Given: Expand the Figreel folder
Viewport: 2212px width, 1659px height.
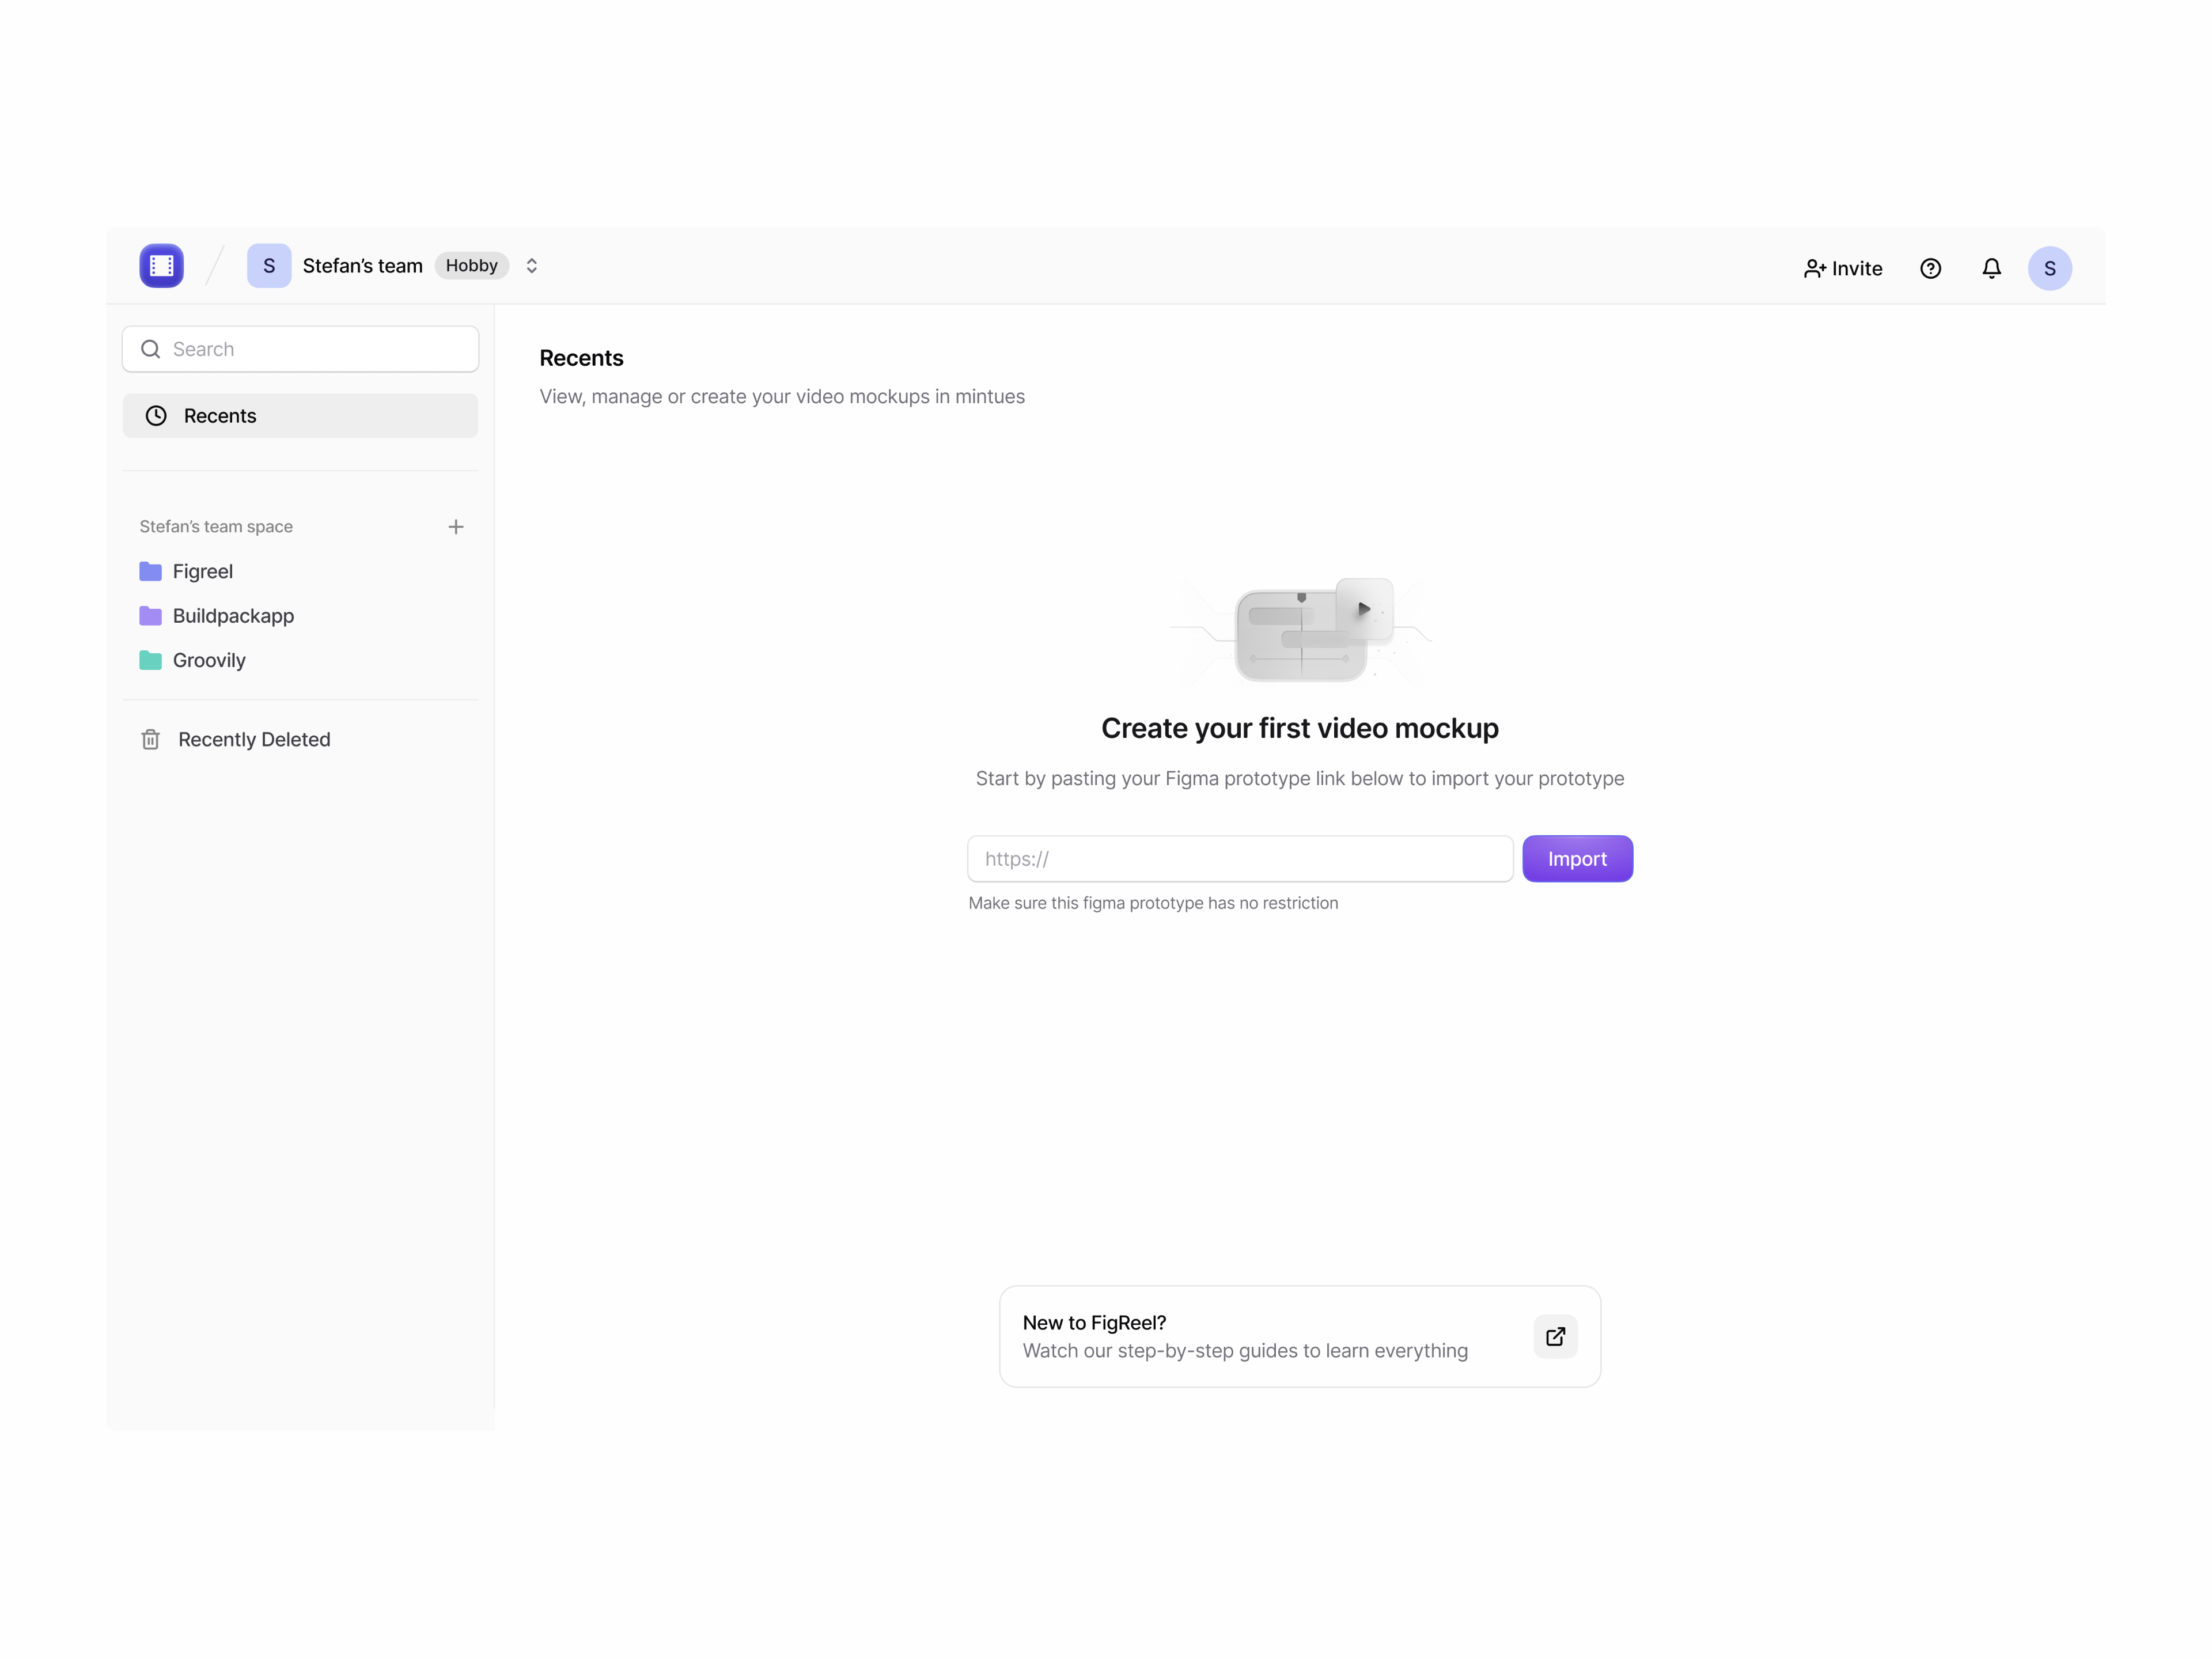Looking at the screenshot, I should pos(203,571).
